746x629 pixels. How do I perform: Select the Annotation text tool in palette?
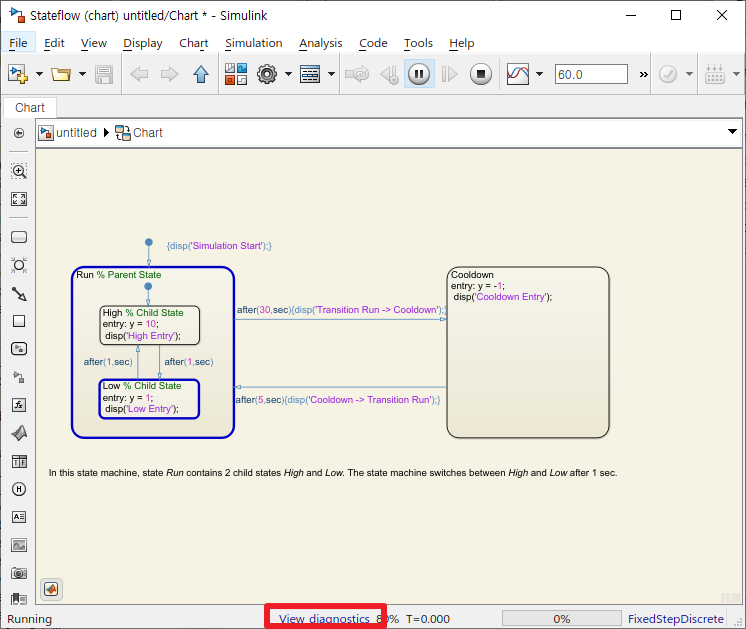pos(19,517)
